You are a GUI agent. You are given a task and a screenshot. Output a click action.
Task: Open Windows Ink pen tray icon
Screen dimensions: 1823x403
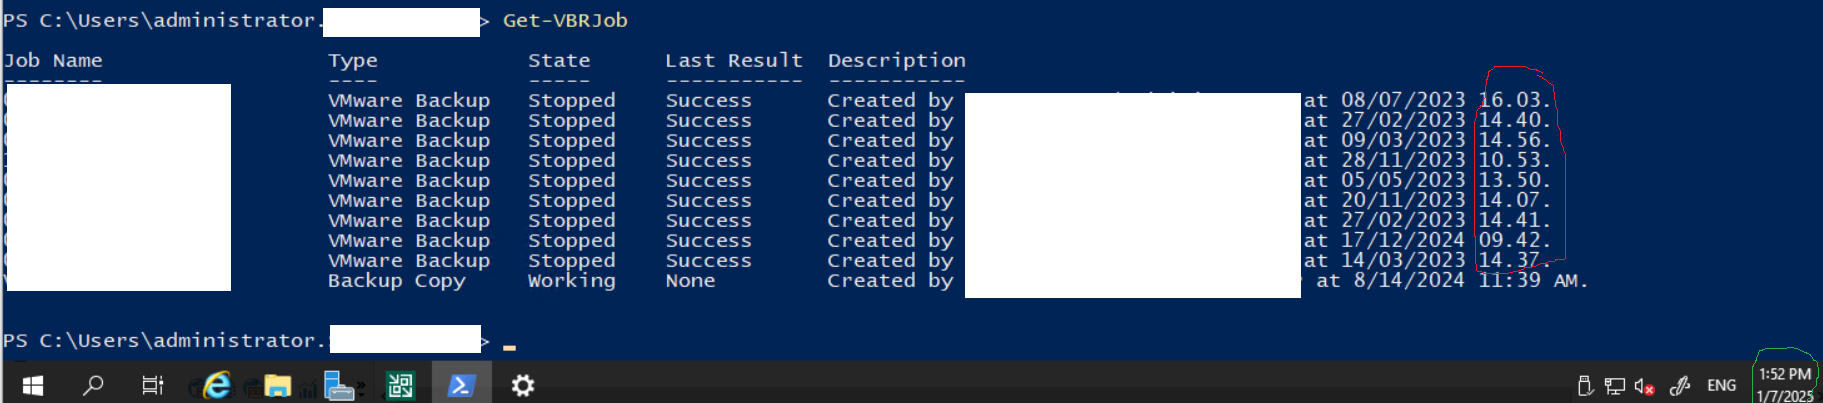pos(1680,385)
